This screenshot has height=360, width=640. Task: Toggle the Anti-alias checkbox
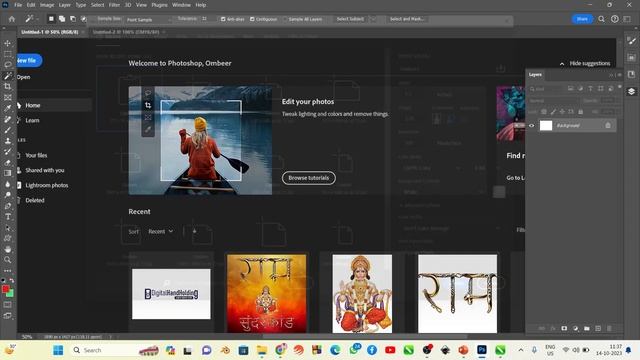[x=223, y=19]
